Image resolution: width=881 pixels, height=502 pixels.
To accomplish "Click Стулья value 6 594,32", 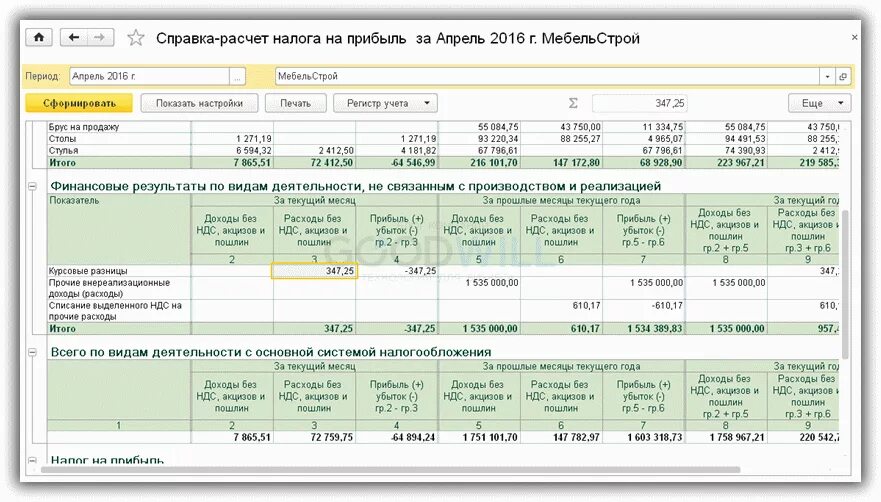I will (x=253, y=151).
